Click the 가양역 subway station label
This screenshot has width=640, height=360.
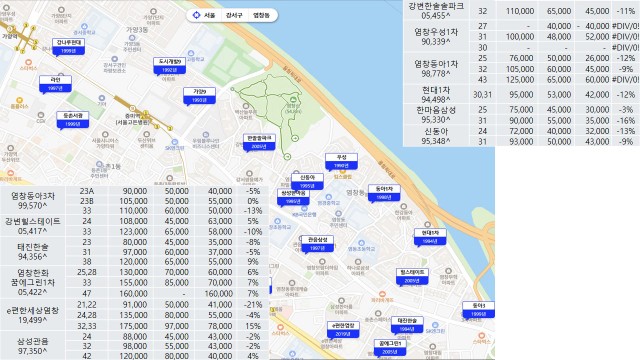coord(9,36)
